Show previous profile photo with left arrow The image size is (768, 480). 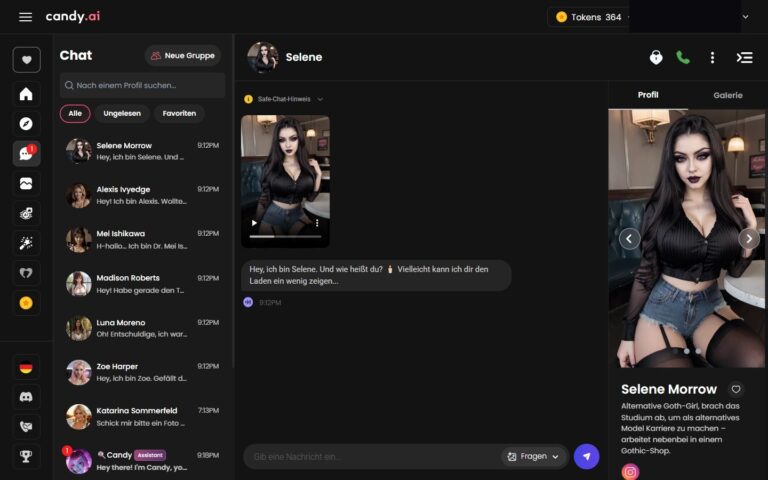629,239
